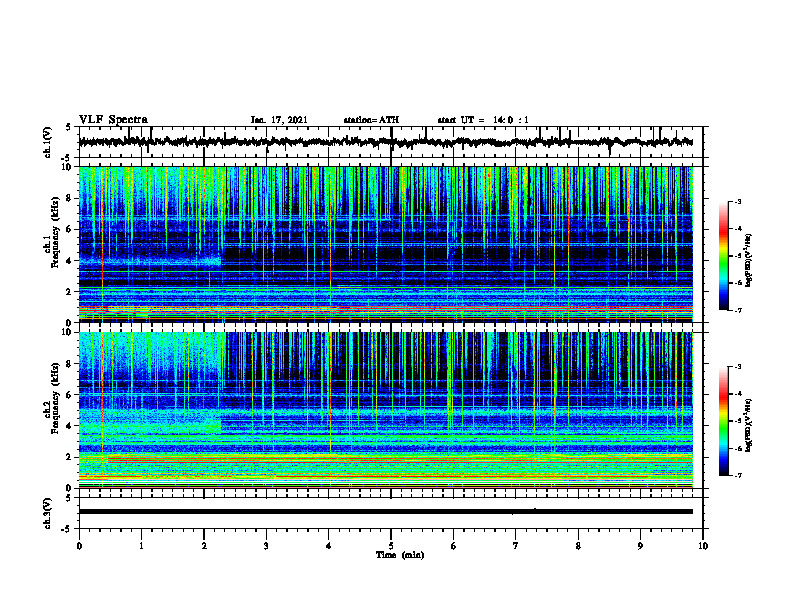
Task: Click inside the ch.1 spectrogram panel
Action: (x=385, y=244)
